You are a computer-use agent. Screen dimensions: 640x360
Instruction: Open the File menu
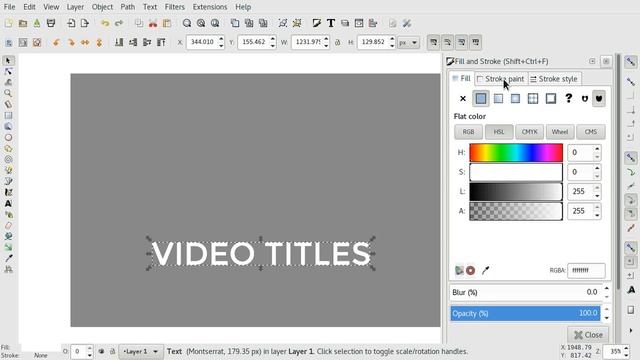point(9,7)
